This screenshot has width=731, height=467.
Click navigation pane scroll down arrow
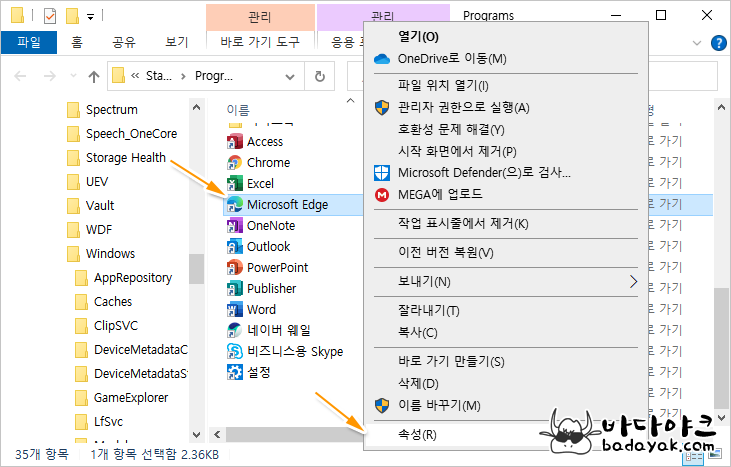[x=196, y=435]
